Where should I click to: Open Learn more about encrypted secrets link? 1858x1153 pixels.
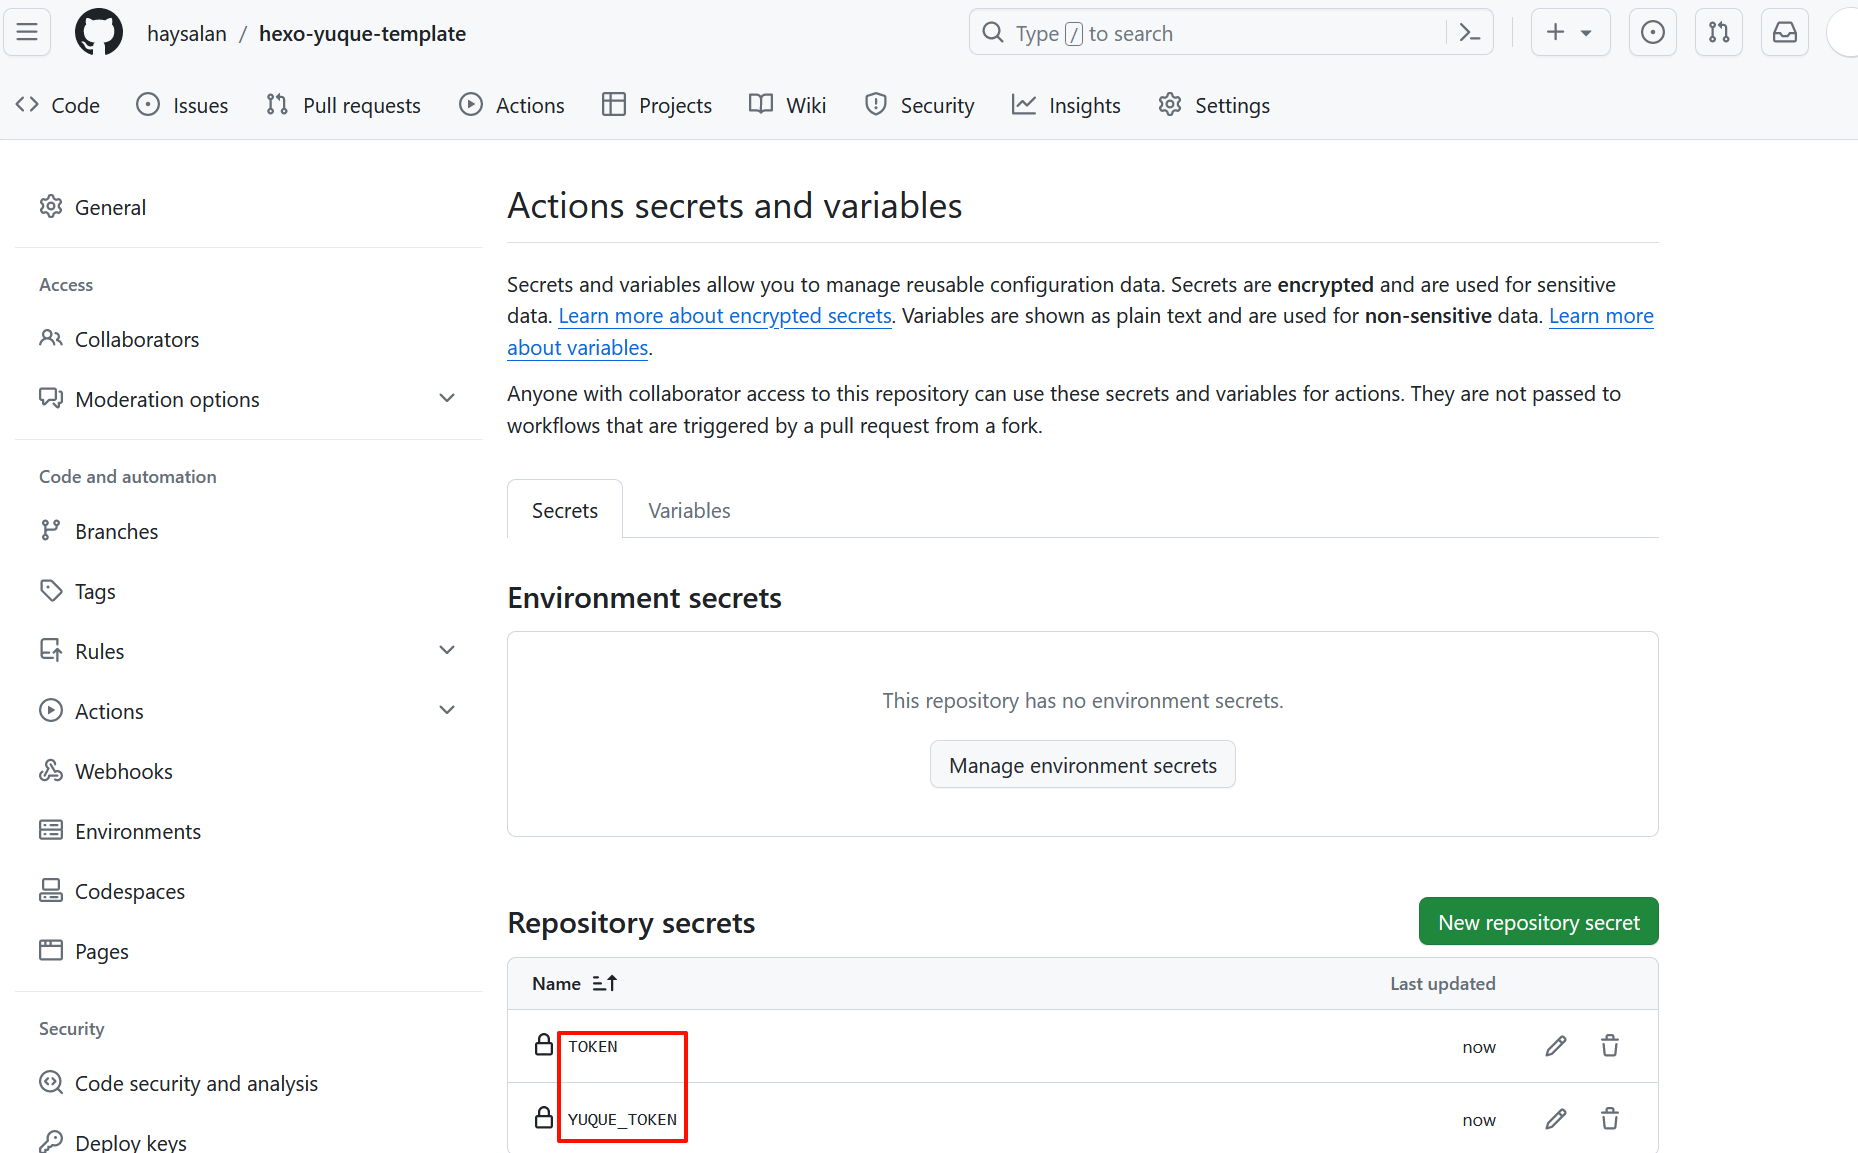click(724, 316)
